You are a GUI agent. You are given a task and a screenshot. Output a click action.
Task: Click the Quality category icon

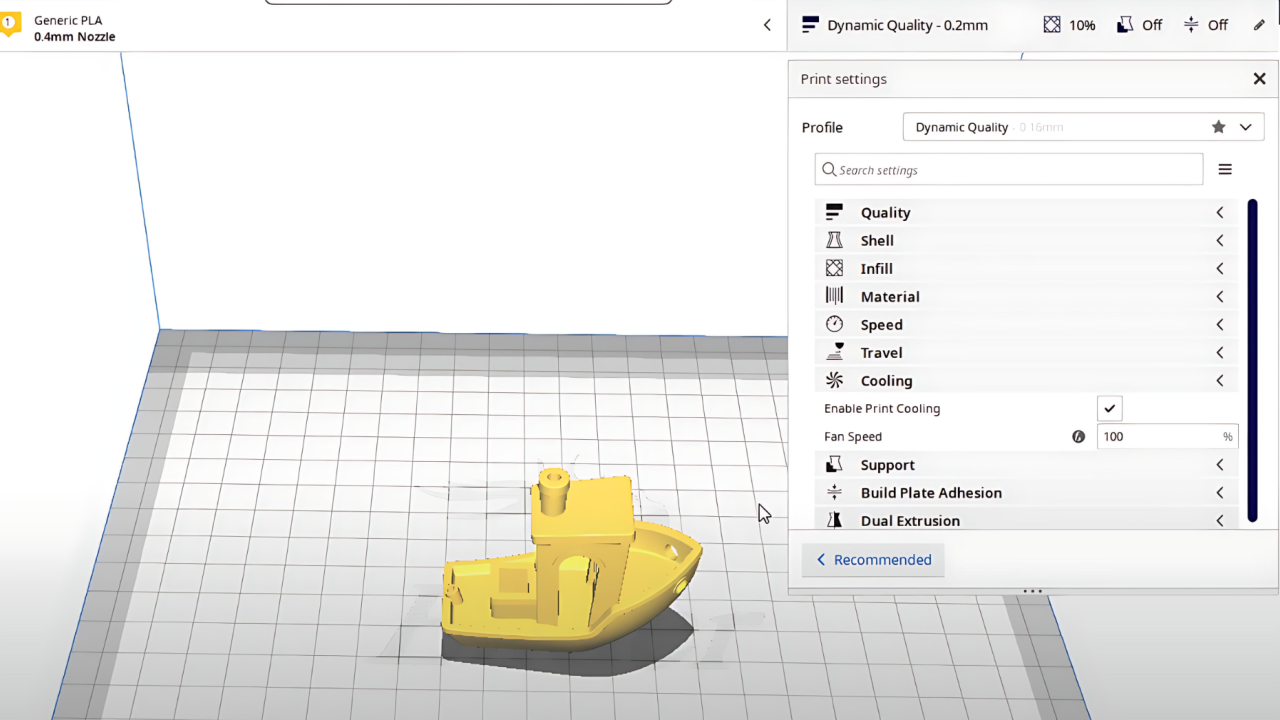click(834, 212)
